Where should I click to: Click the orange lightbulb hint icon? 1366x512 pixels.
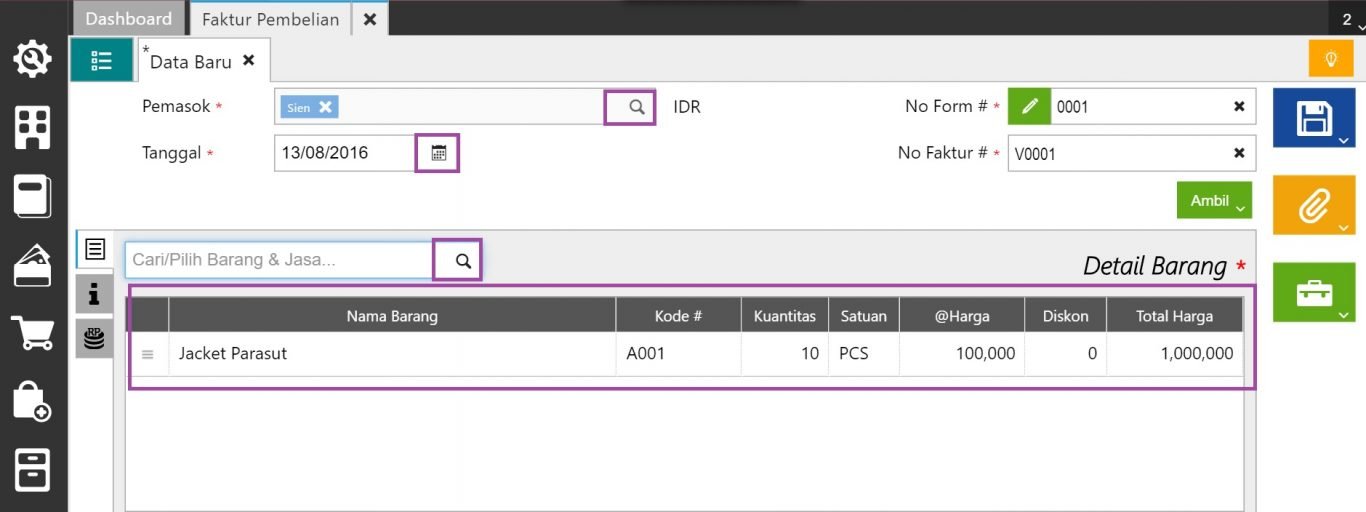point(1331,59)
